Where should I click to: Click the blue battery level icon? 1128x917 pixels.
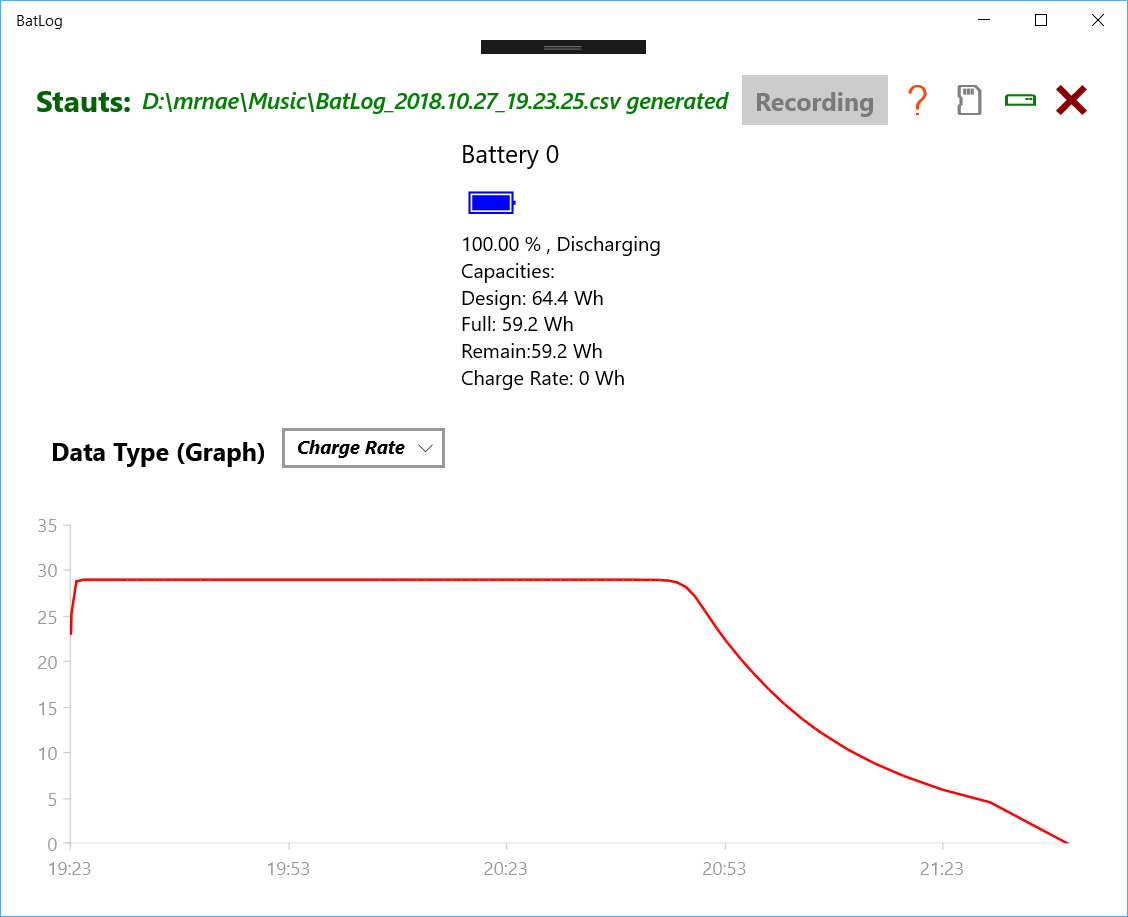[x=491, y=203]
